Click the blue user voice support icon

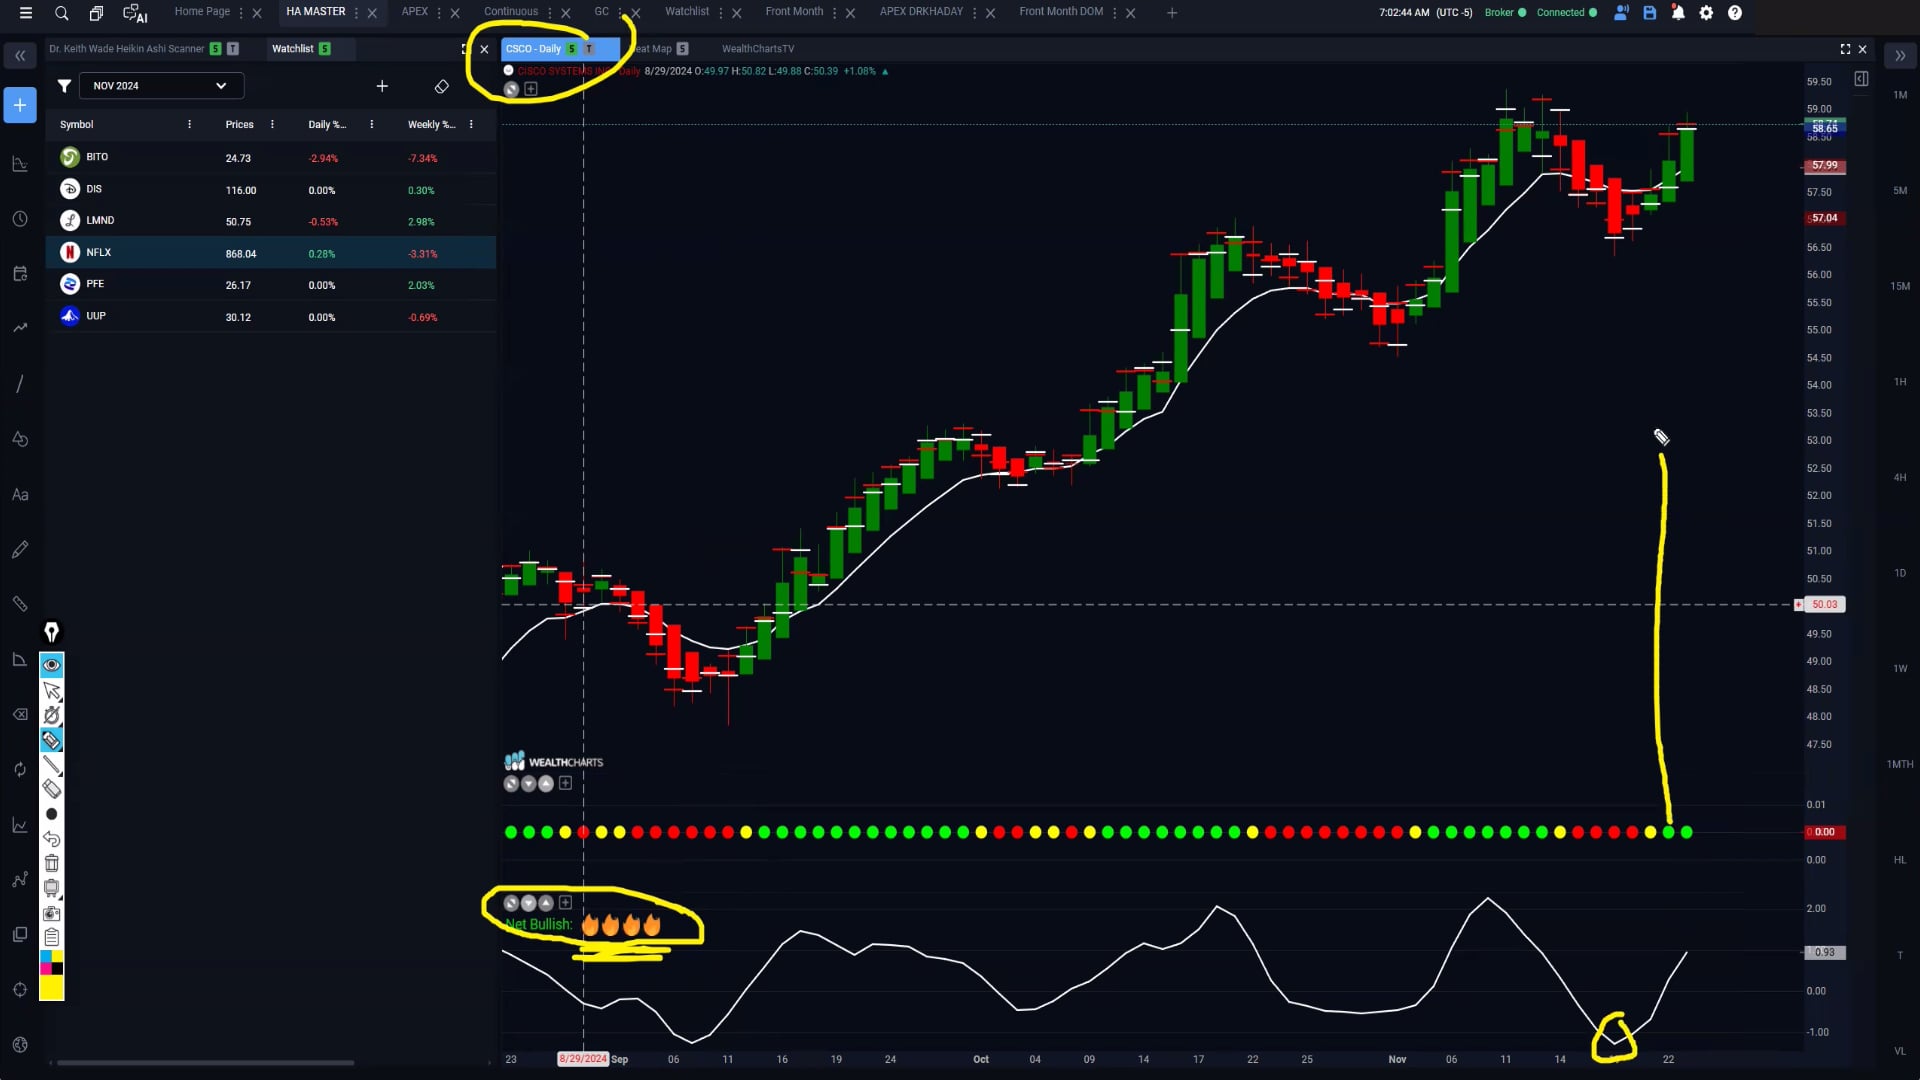click(1621, 13)
